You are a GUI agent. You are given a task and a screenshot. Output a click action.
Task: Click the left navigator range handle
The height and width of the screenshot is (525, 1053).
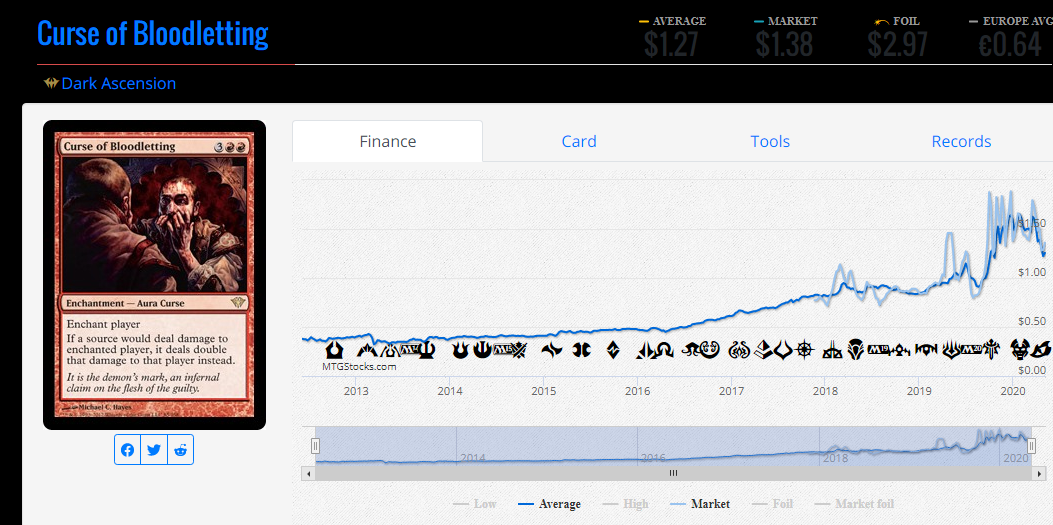(x=315, y=446)
